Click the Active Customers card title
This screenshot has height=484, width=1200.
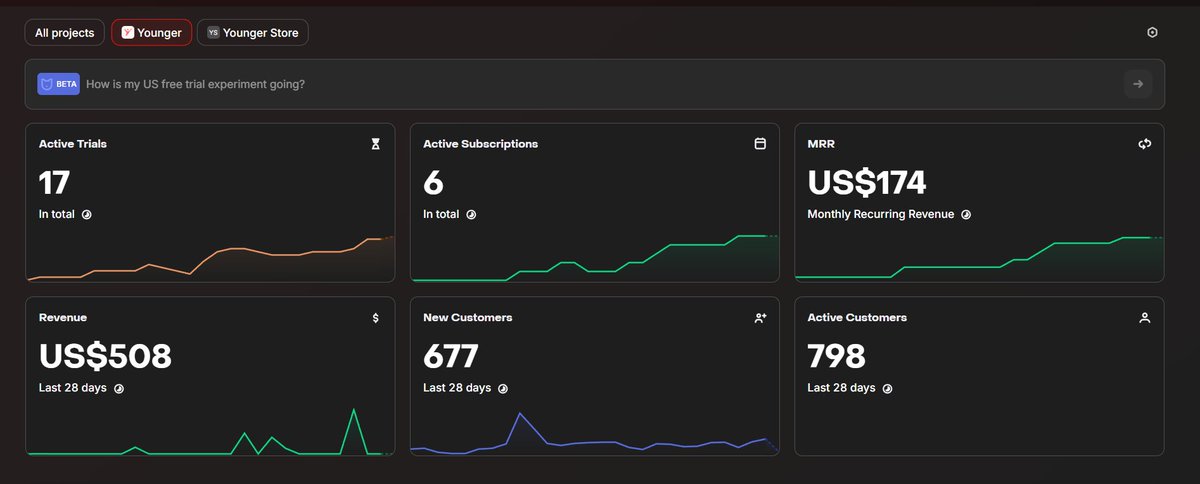pos(857,318)
